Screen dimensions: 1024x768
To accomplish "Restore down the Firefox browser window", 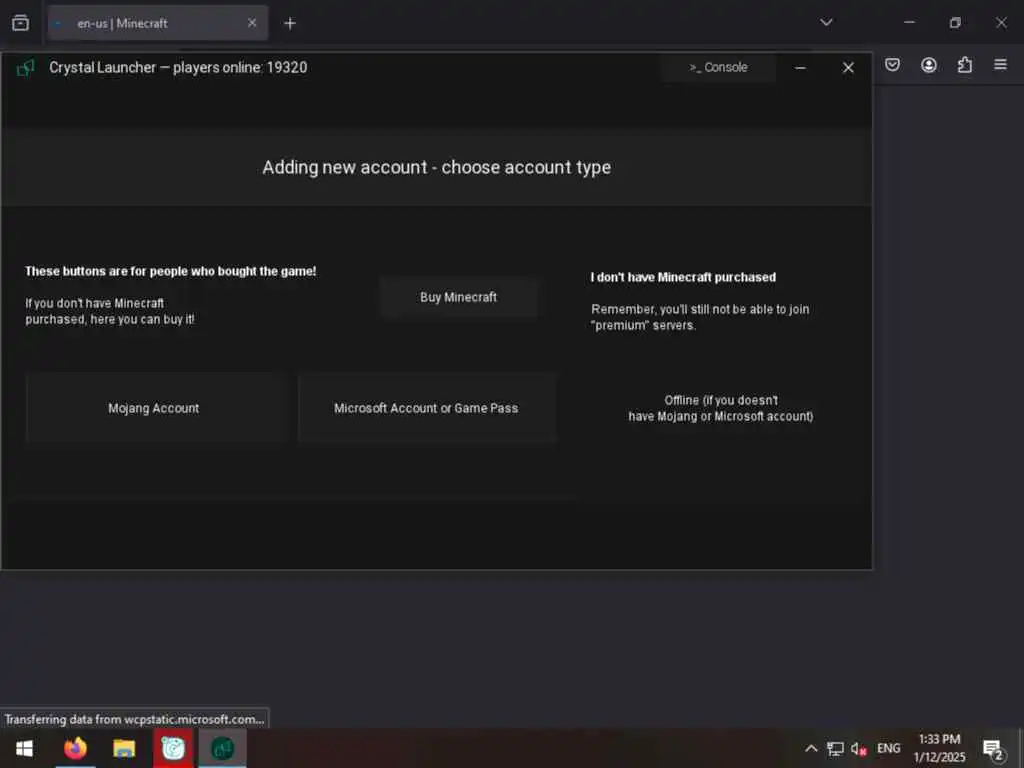I will point(955,23).
